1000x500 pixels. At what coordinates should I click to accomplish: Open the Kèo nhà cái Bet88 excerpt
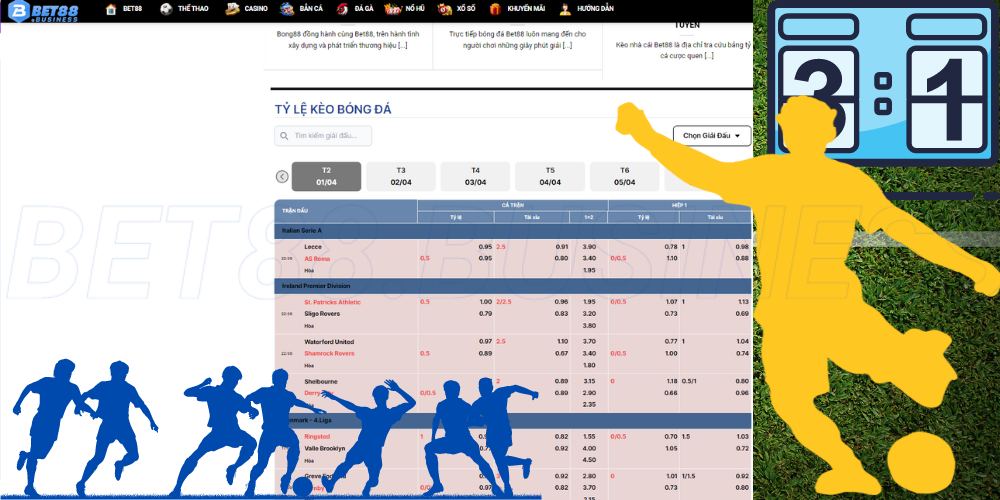point(684,50)
